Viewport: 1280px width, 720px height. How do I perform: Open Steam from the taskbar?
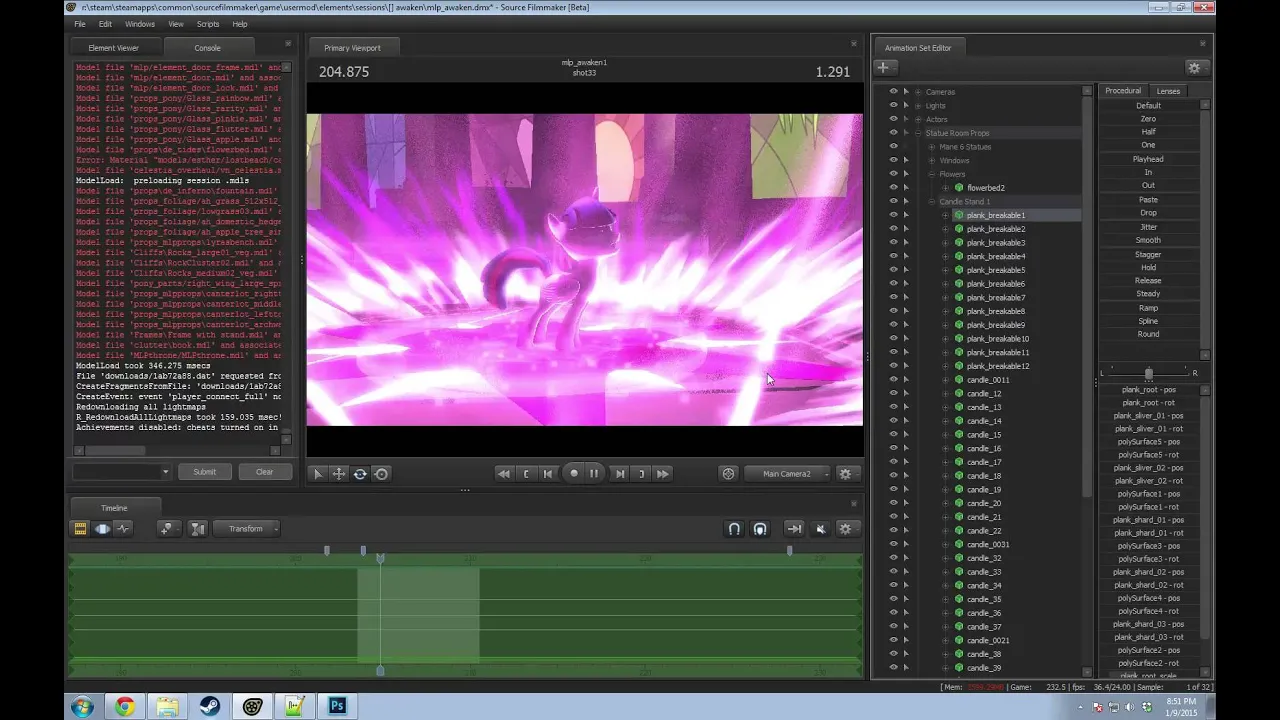[x=209, y=707]
